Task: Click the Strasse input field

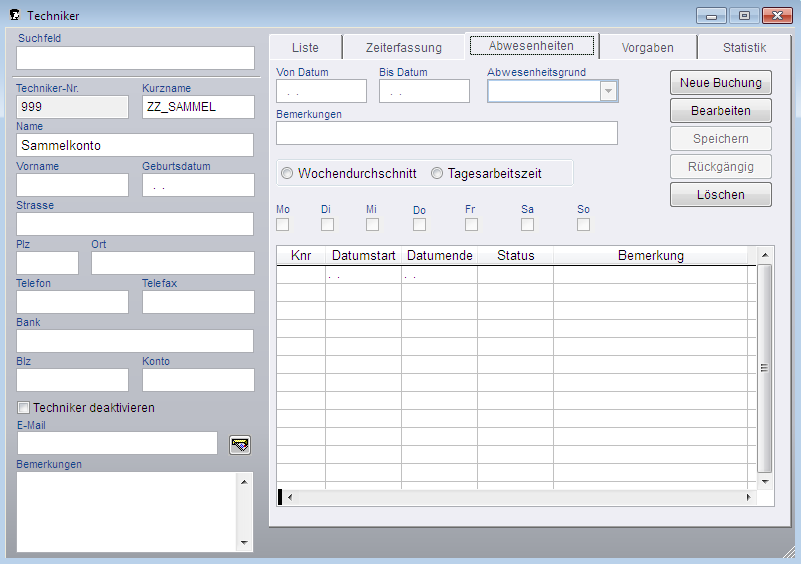Action: pyautogui.click(x=135, y=224)
